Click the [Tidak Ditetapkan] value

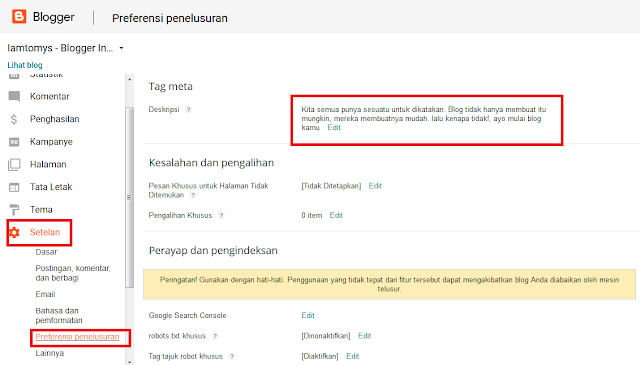point(331,186)
